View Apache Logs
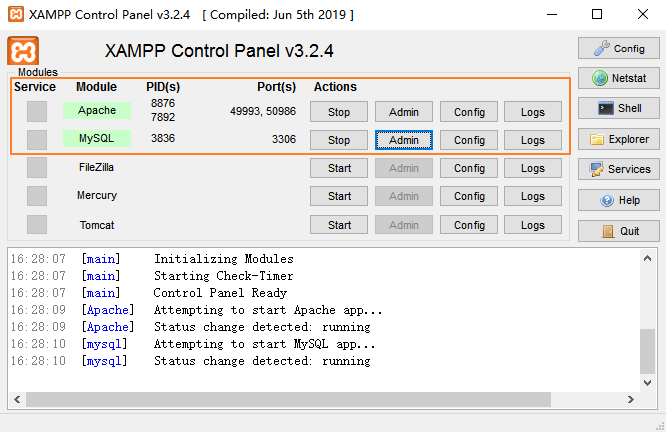This screenshot has height=432, width=666. point(533,112)
